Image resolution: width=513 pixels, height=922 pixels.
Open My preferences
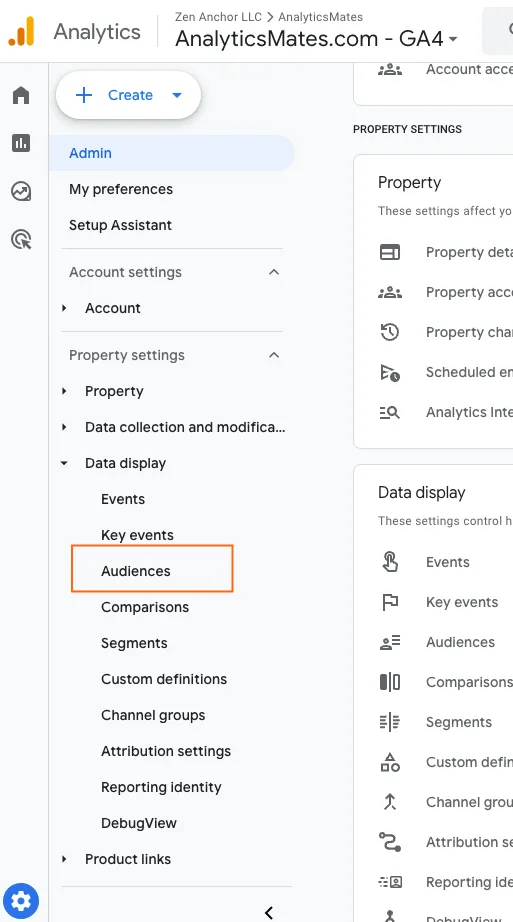click(x=121, y=189)
